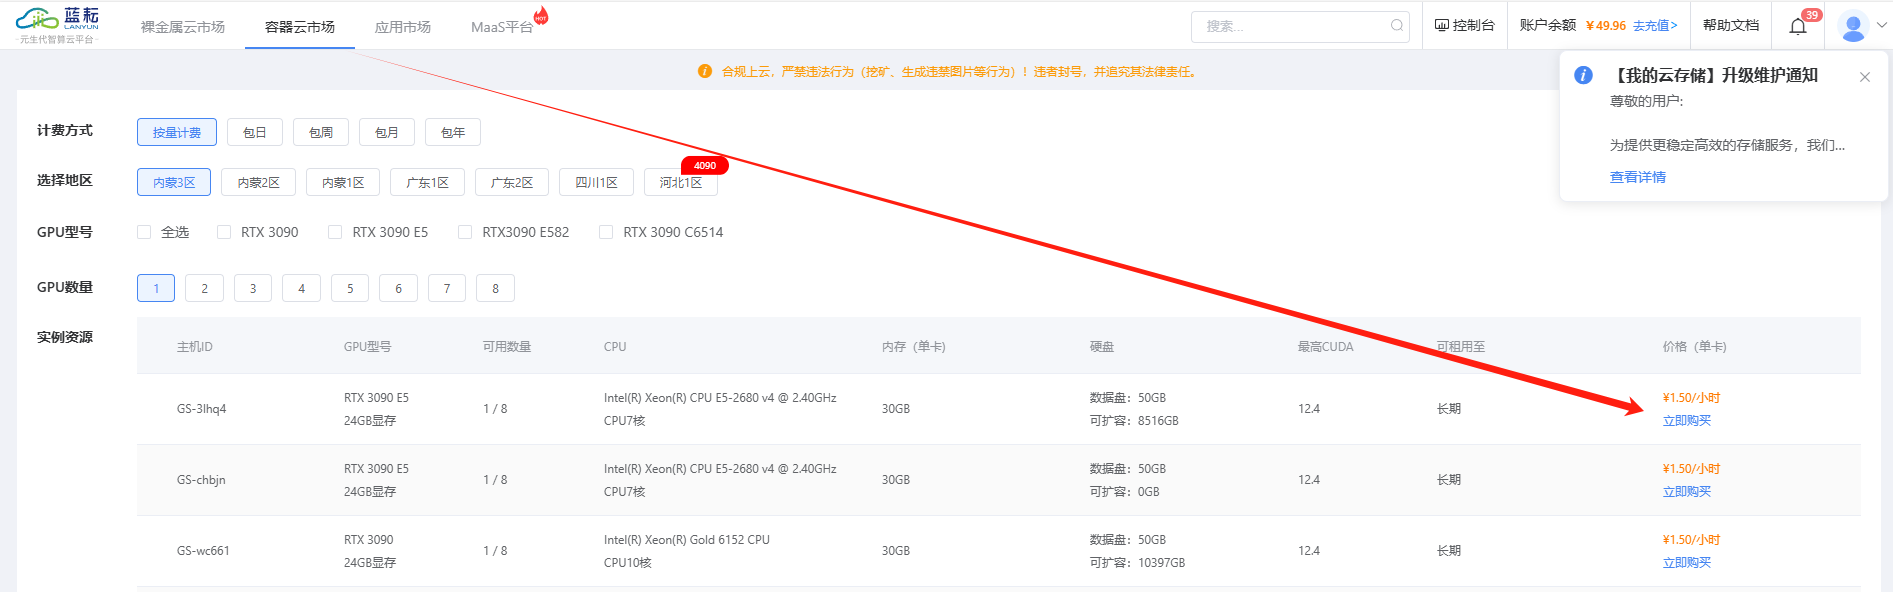Select 按量计费 billing mode
Viewport: 1893px width, 592px height.
(x=177, y=132)
